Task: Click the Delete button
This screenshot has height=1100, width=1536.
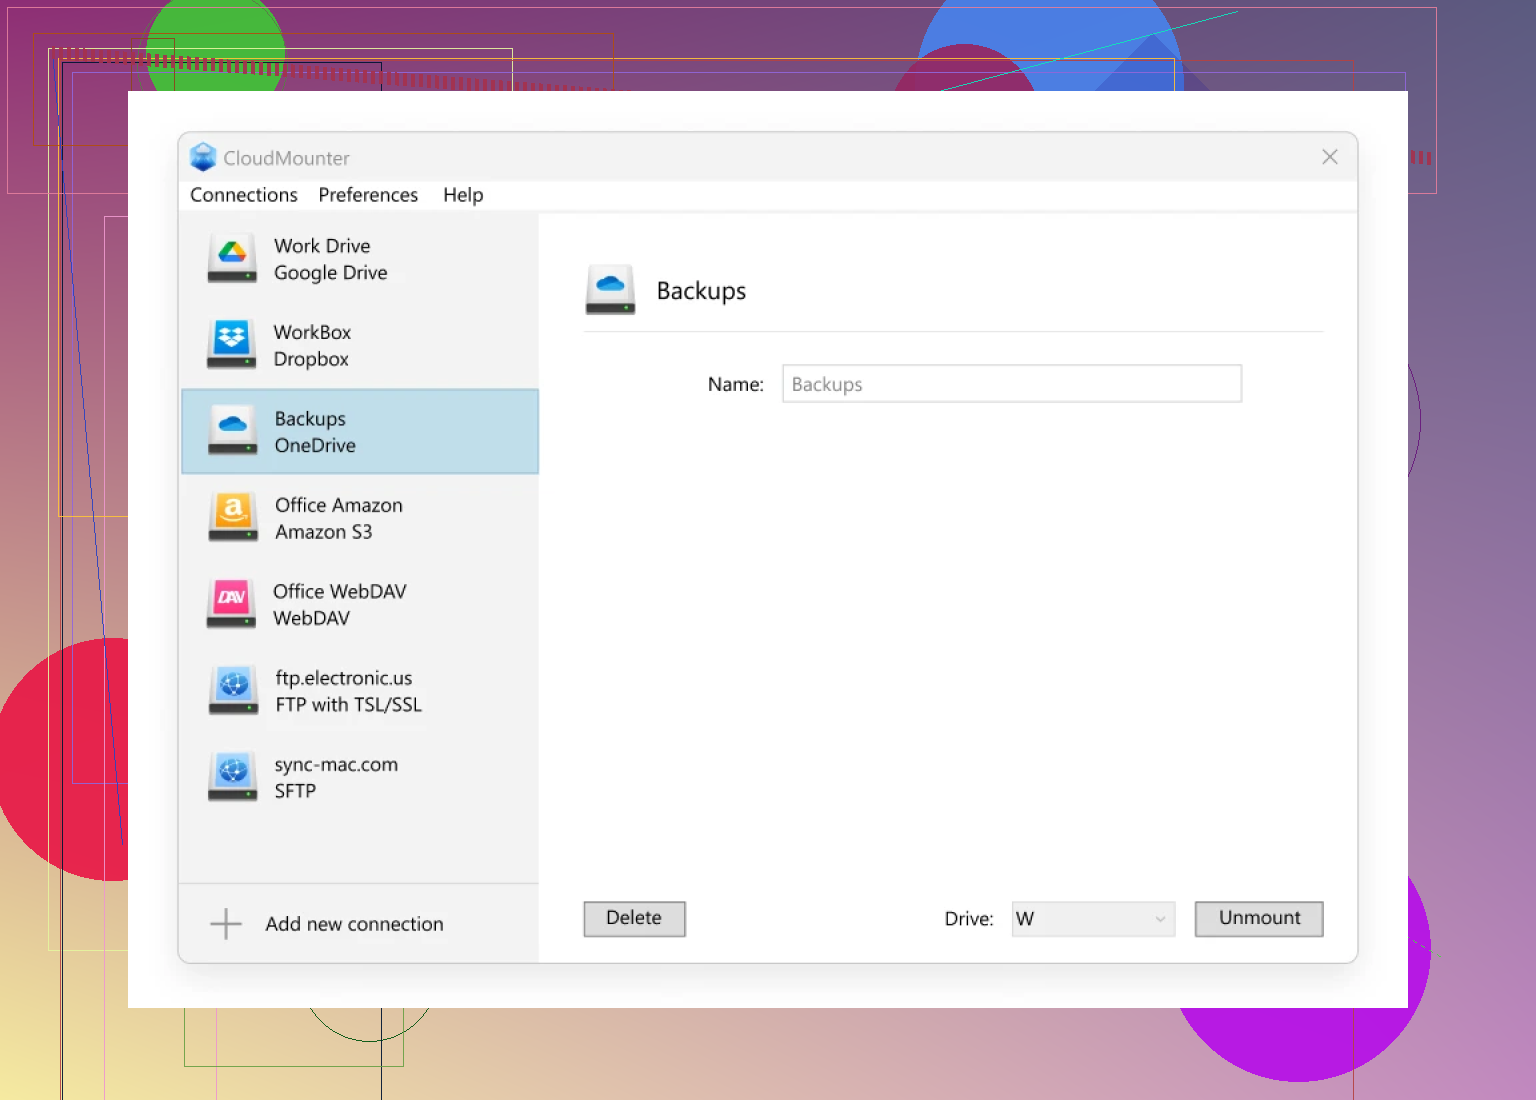Action: [x=634, y=919]
